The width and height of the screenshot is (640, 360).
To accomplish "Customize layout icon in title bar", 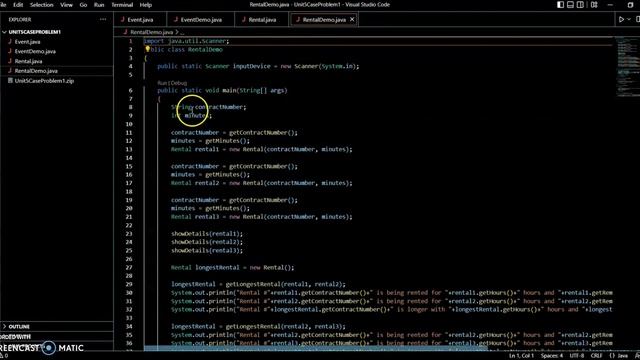I will [x=594, y=5].
